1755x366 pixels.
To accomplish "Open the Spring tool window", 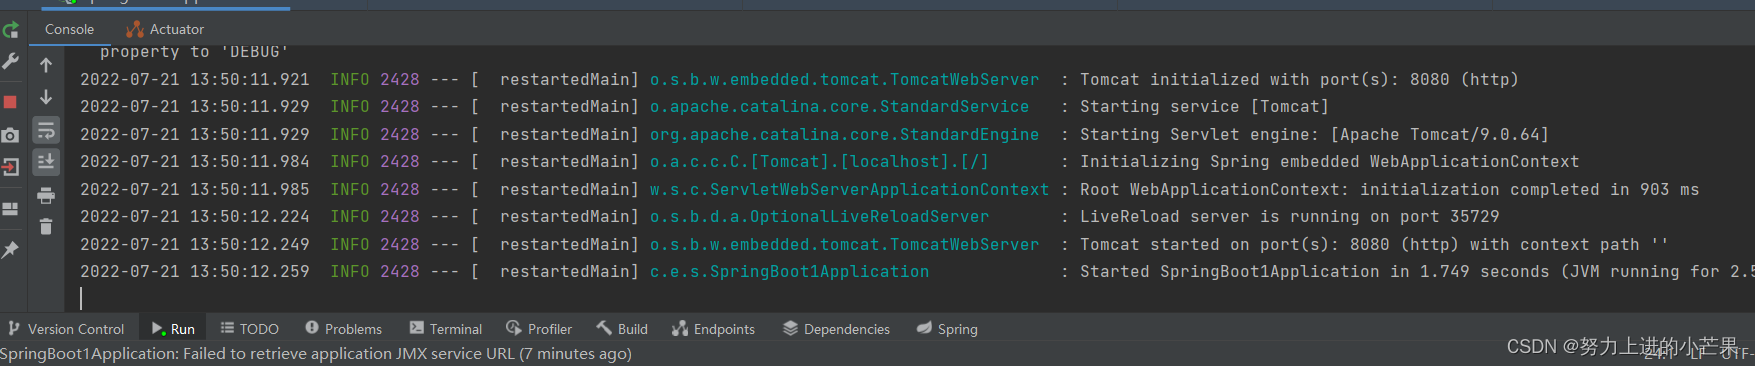I will 948,328.
